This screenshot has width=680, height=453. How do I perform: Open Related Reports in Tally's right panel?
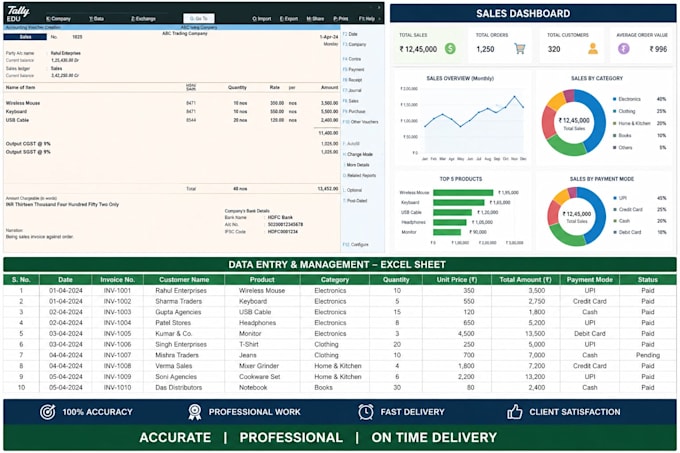click(360, 176)
